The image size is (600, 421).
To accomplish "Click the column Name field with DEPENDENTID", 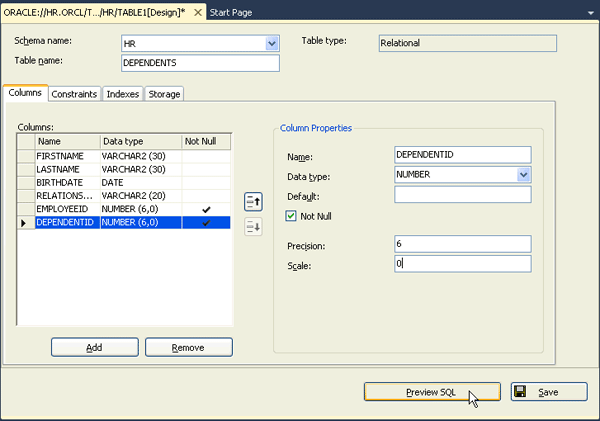I will tap(463, 155).
